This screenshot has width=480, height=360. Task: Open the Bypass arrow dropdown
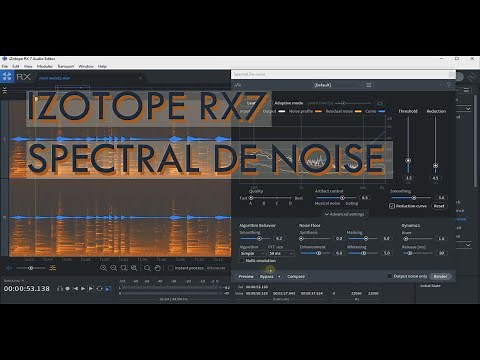coord(279,276)
